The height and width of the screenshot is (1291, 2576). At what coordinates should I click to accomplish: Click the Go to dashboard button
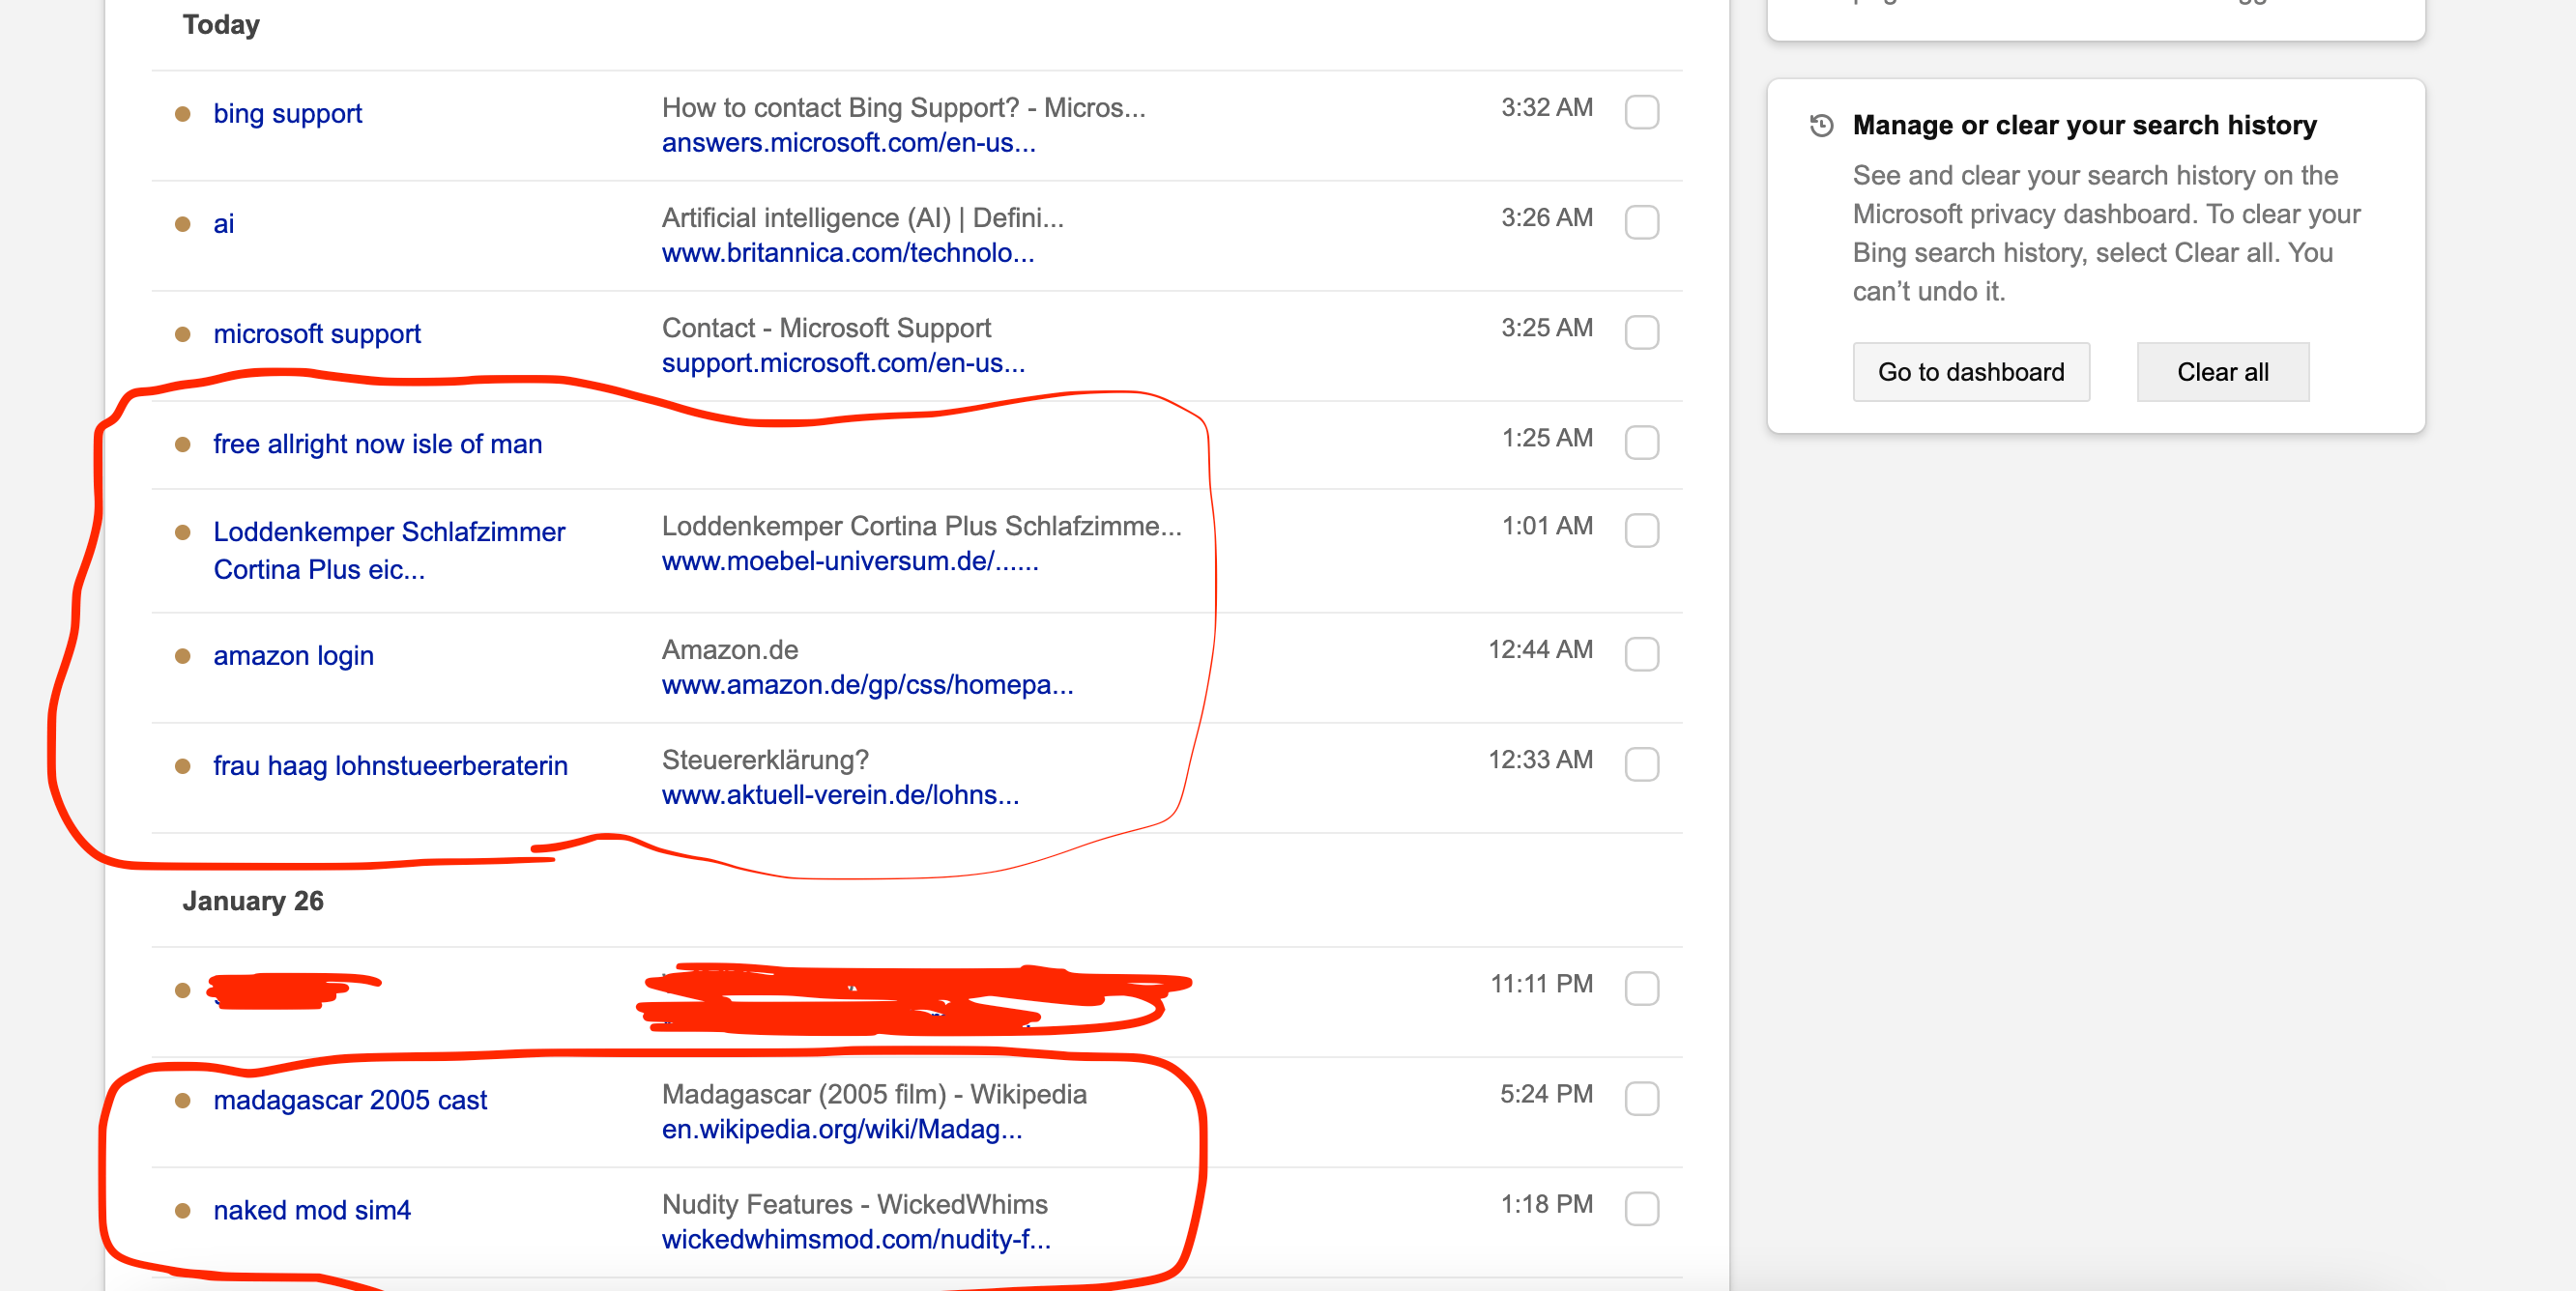point(1971,371)
